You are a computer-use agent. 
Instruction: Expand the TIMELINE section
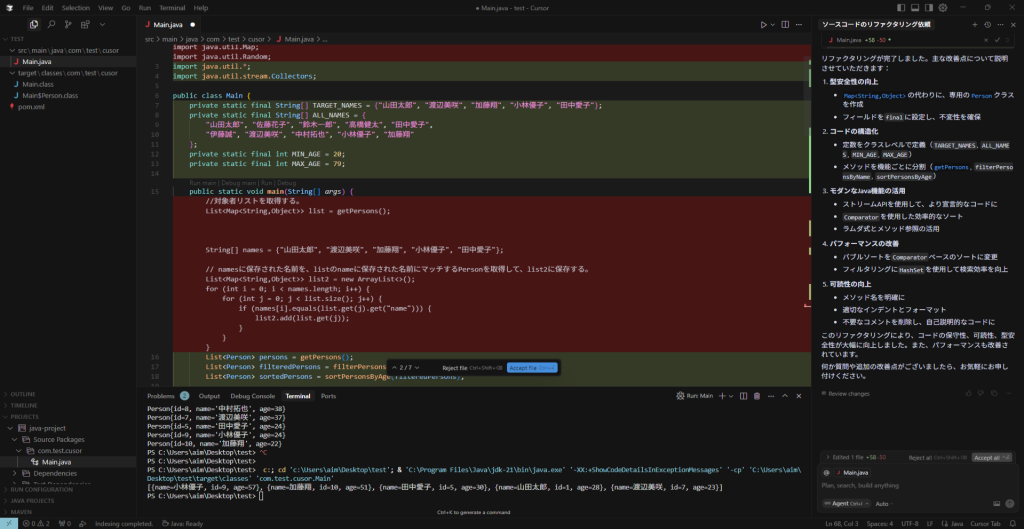coord(68,405)
